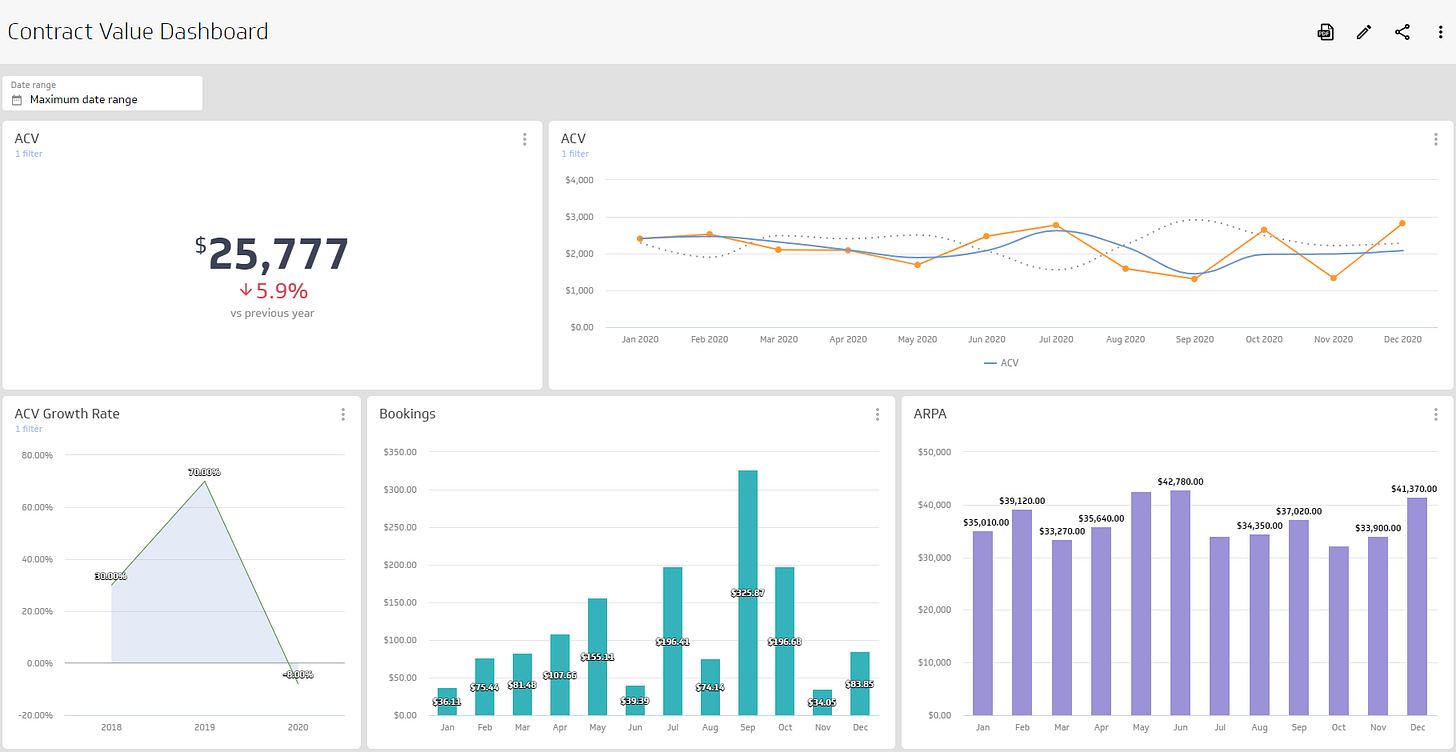1456x752 pixels.
Task: Click the 30.00% point for 2018
Action: 111,584
